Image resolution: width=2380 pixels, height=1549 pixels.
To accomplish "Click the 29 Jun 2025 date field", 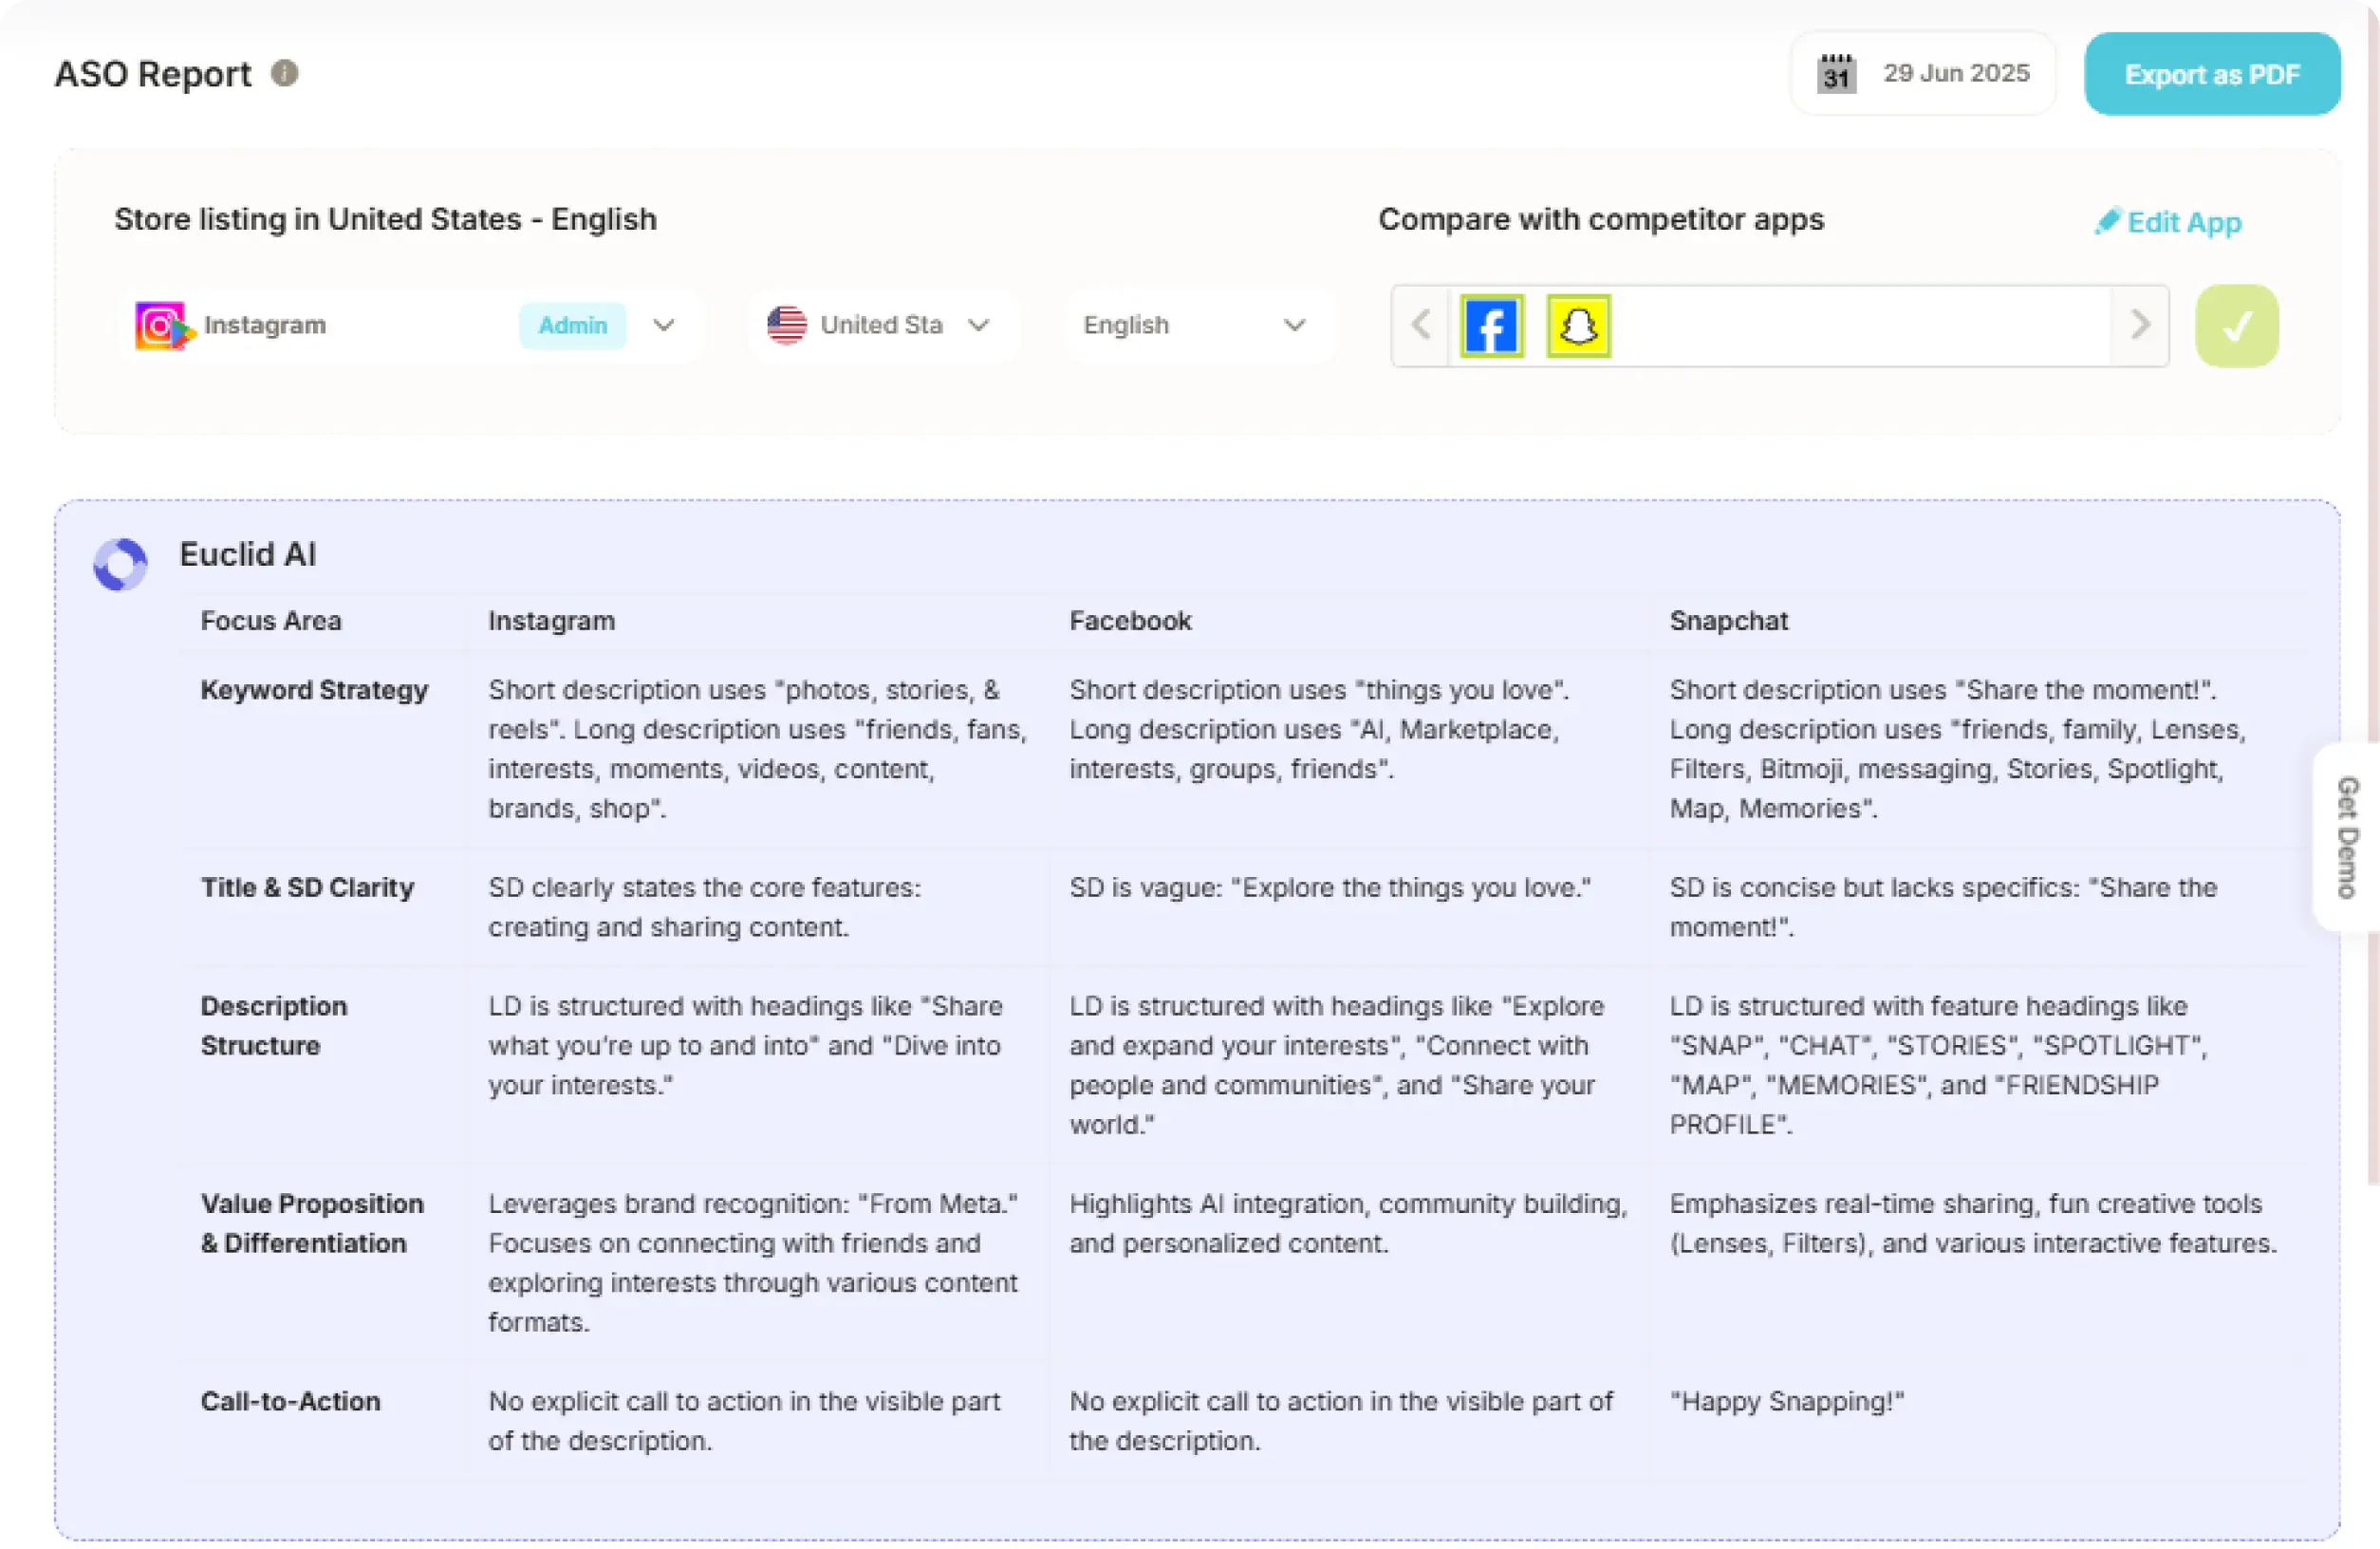I will pos(1956,72).
